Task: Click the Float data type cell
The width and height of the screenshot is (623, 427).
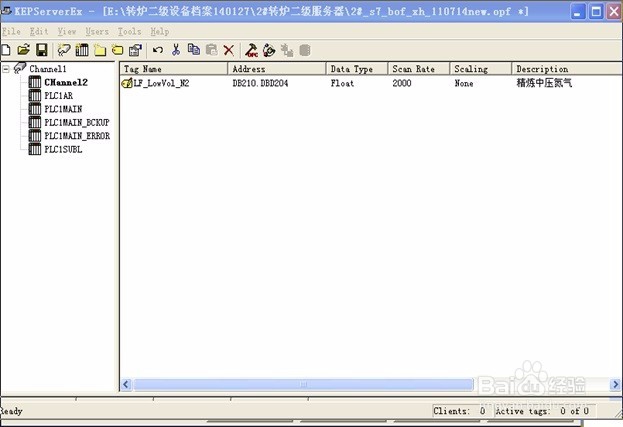Action: 342,83
